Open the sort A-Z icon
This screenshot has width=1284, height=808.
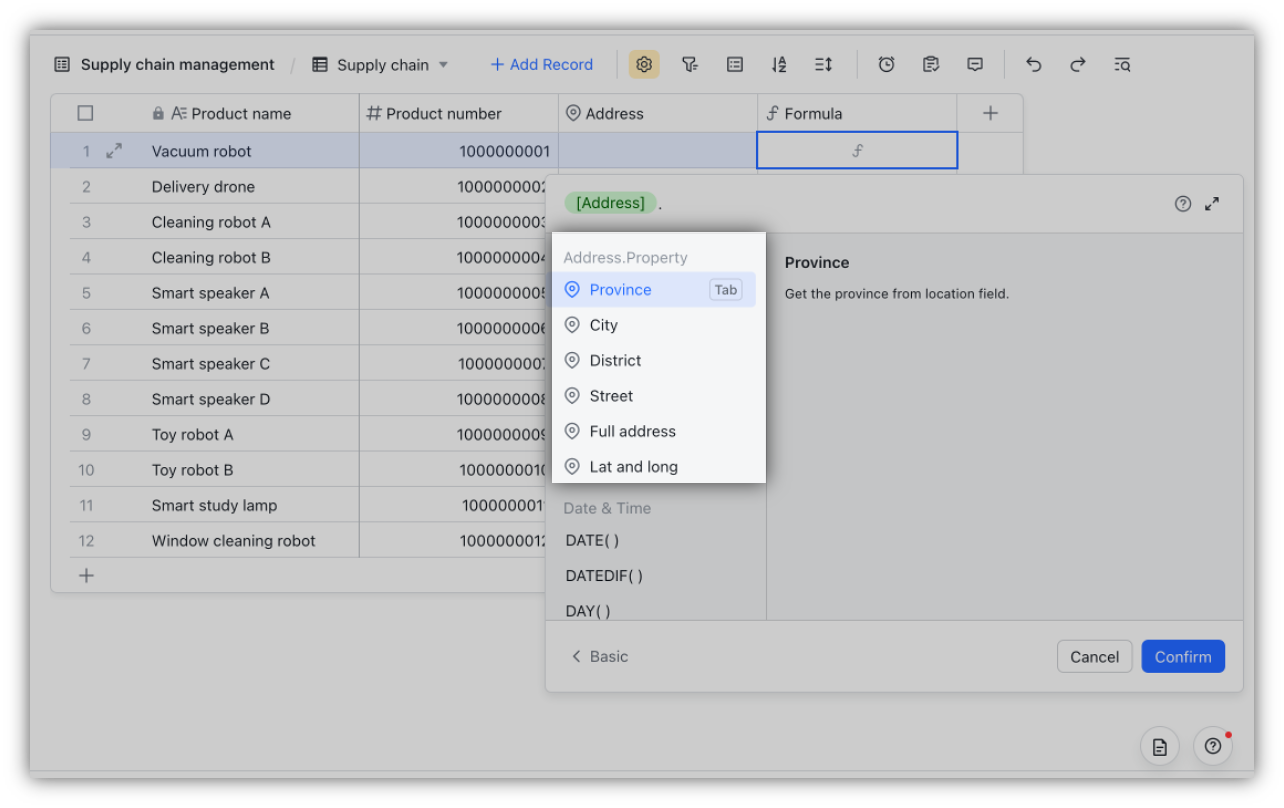click(779, 64)
